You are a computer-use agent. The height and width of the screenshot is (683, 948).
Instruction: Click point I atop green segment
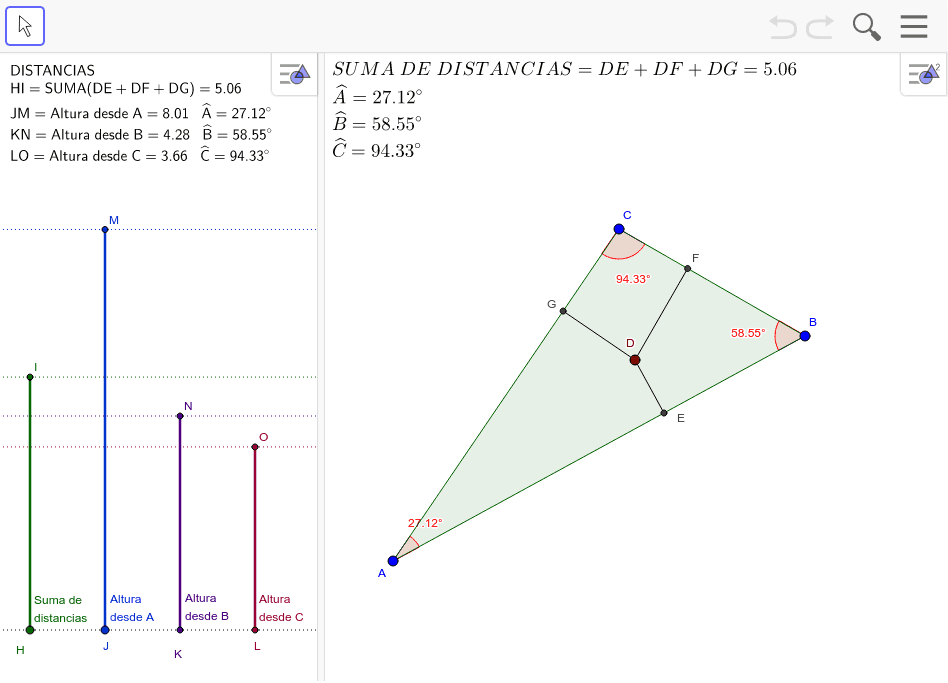point(30,377)
